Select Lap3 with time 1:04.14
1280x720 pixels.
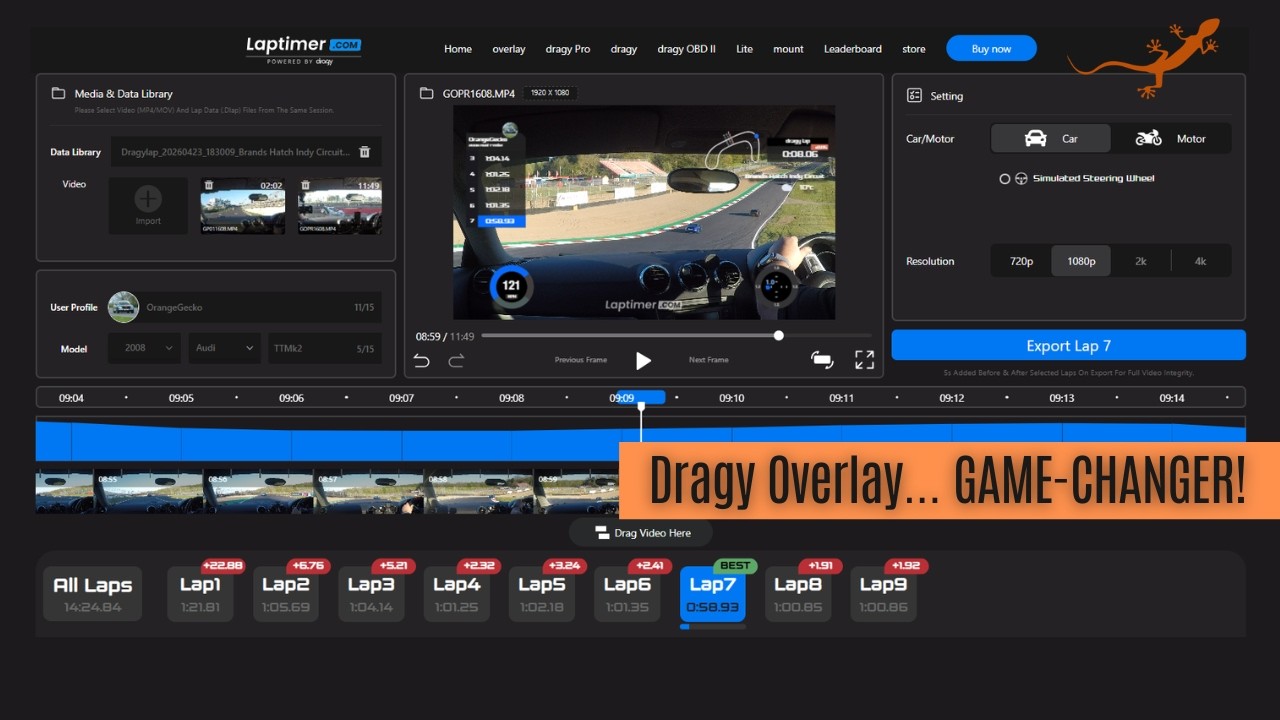(x=371, y=594)
